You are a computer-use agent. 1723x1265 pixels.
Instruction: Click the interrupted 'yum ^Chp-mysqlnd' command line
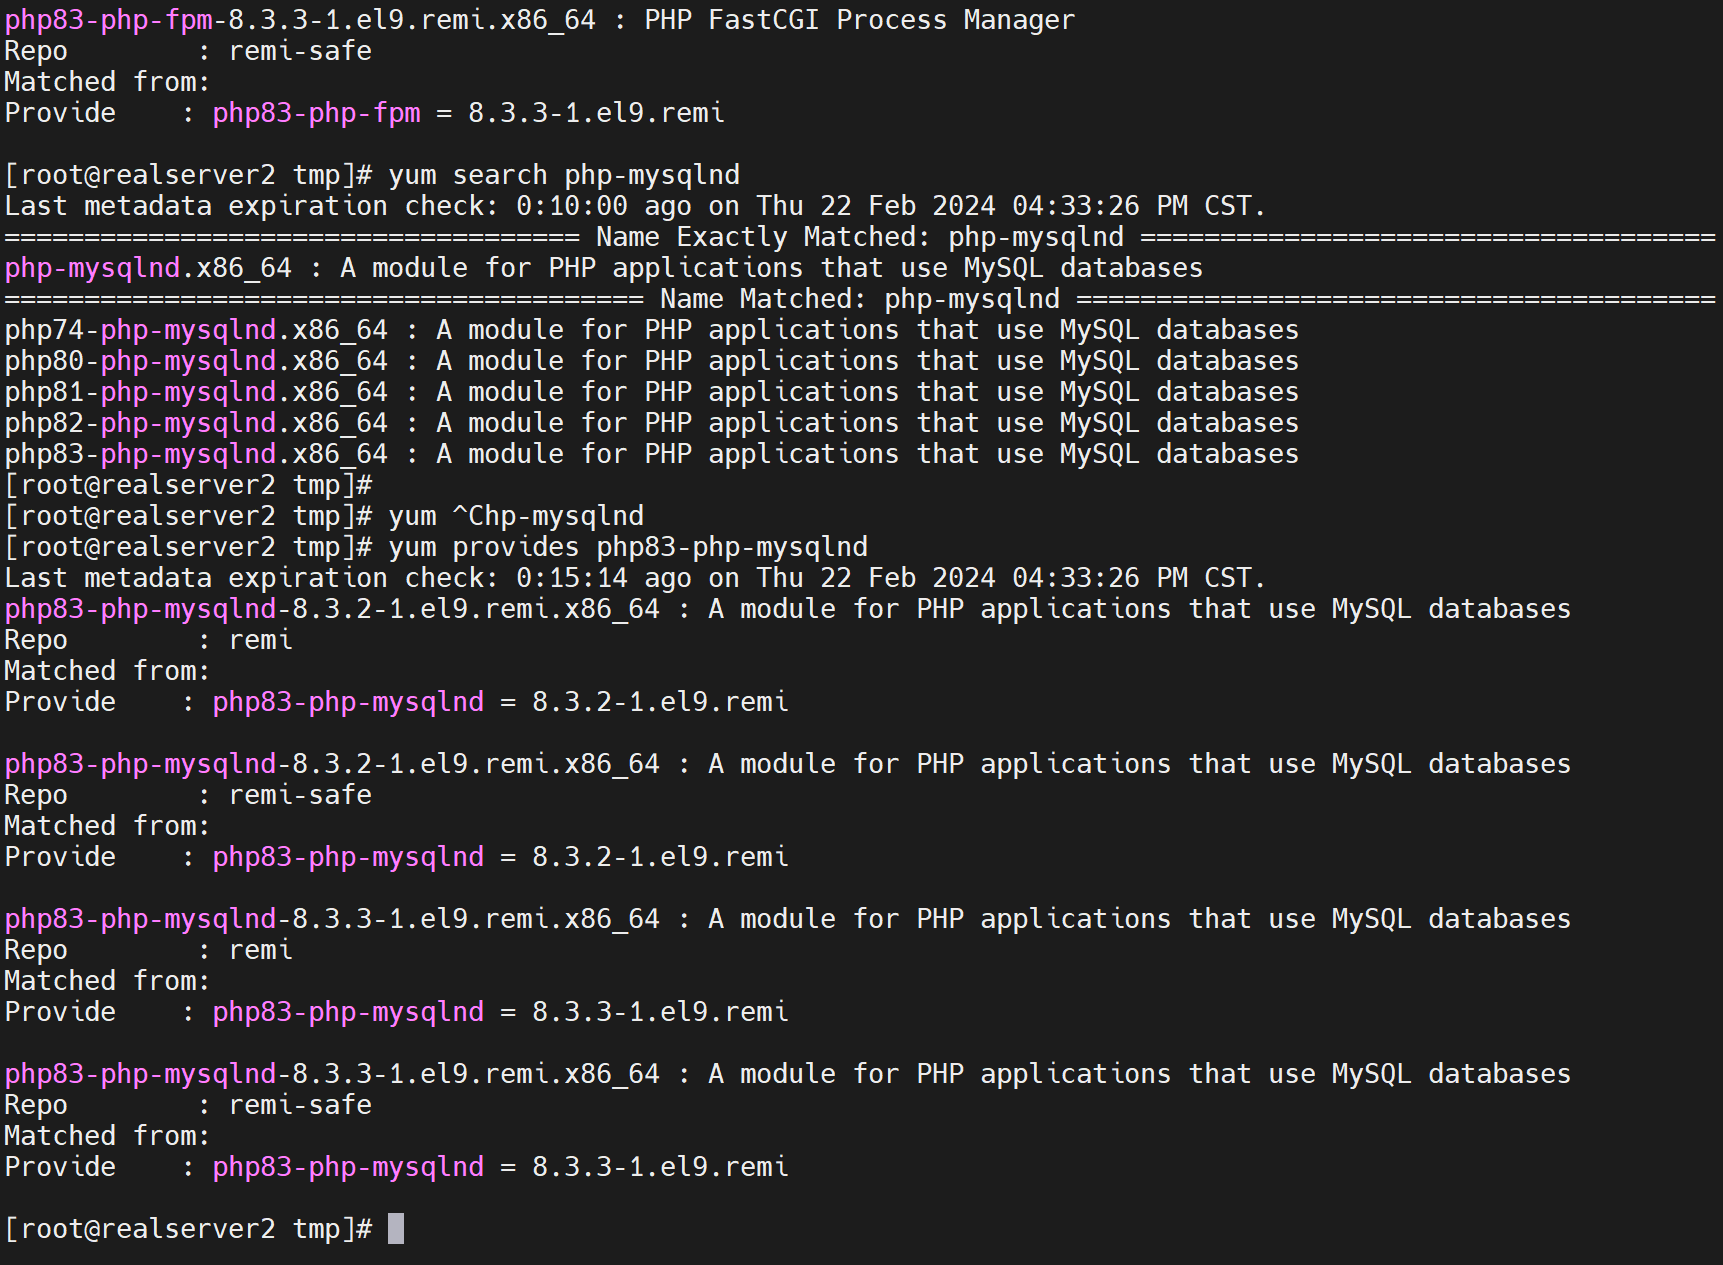coord(515,516)
